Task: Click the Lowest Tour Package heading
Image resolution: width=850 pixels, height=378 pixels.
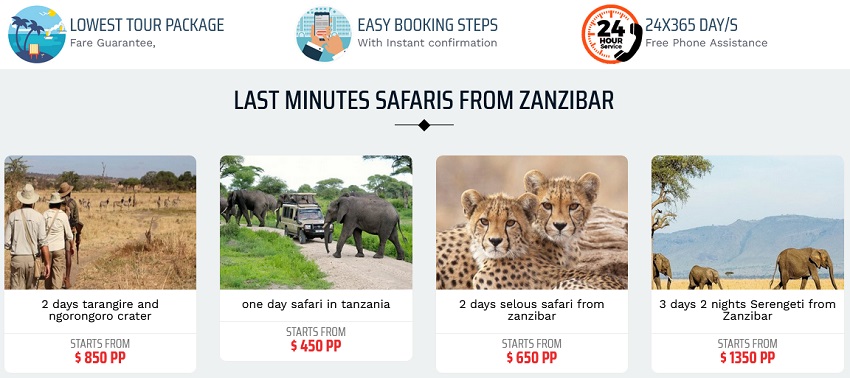Action: [147, 25]
